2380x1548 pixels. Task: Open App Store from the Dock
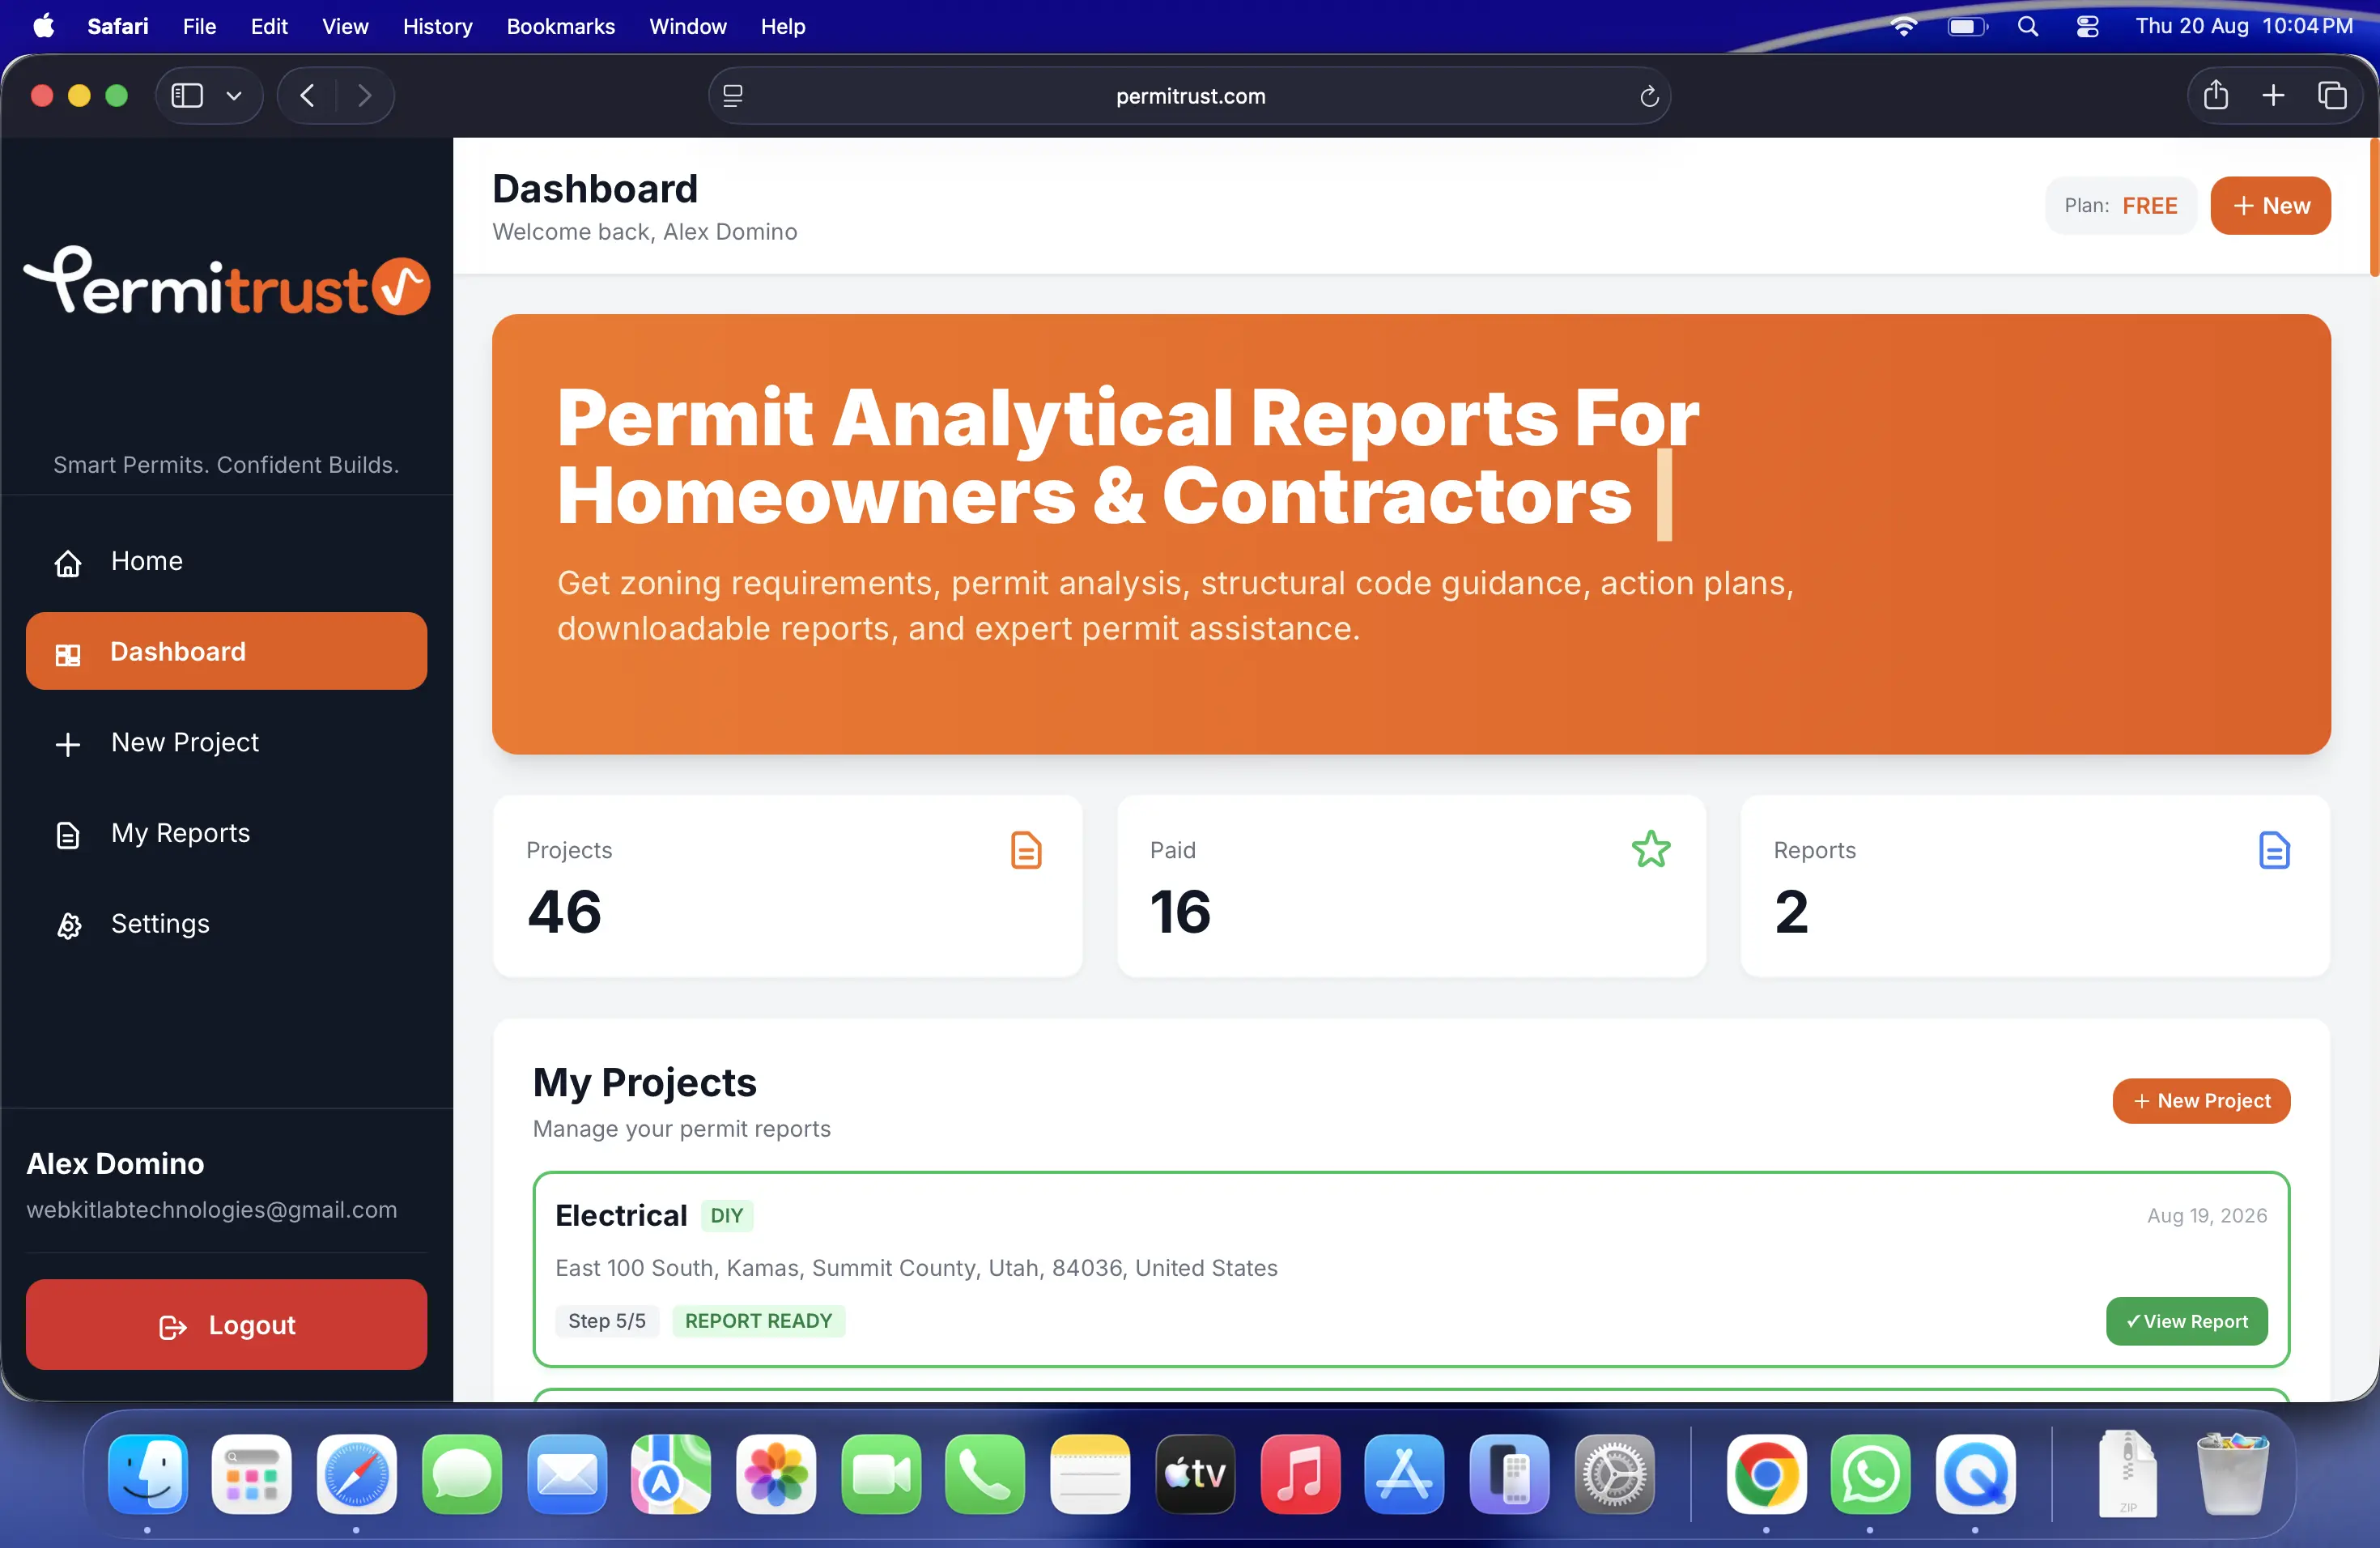1405,1474
